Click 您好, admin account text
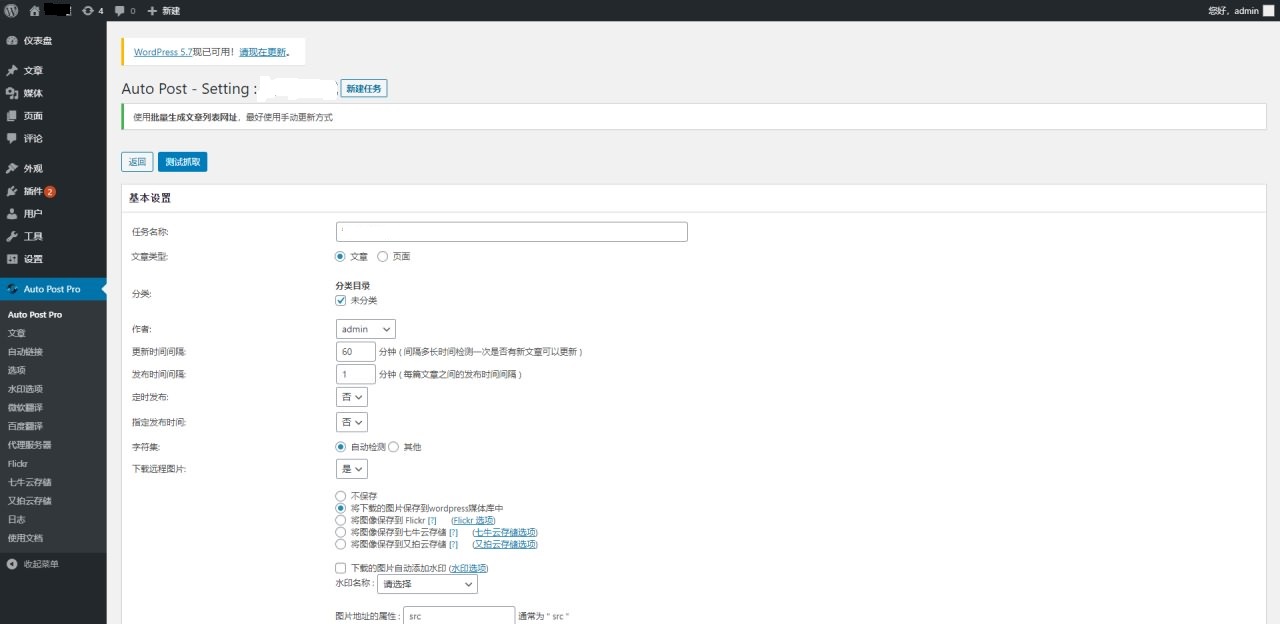The image size is (1280, 624). (1233, 11)
